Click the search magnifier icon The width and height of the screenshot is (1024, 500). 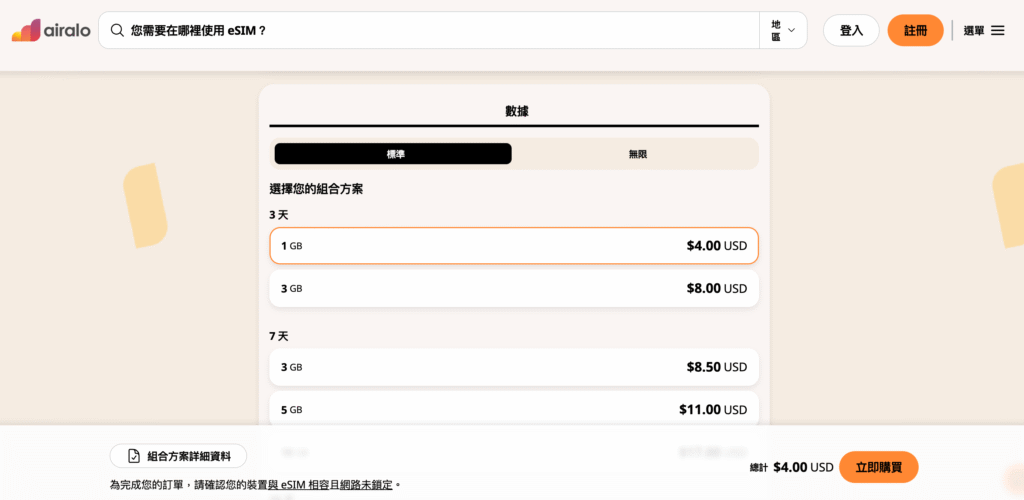(x=117, y=30)
